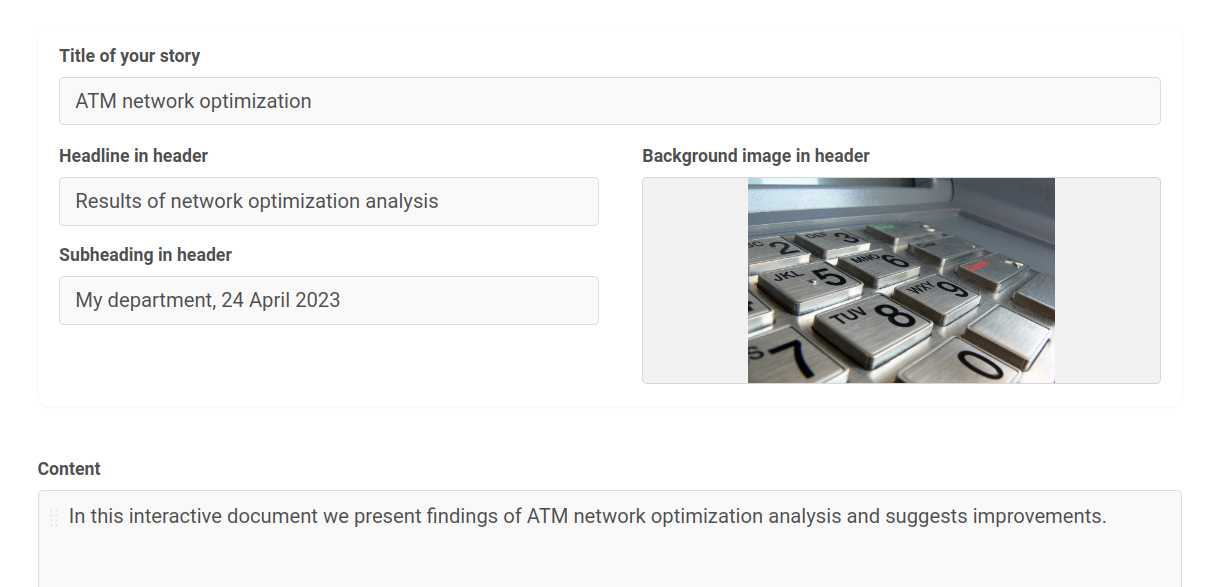Click the gray area left of keypad image

(694, 280)
